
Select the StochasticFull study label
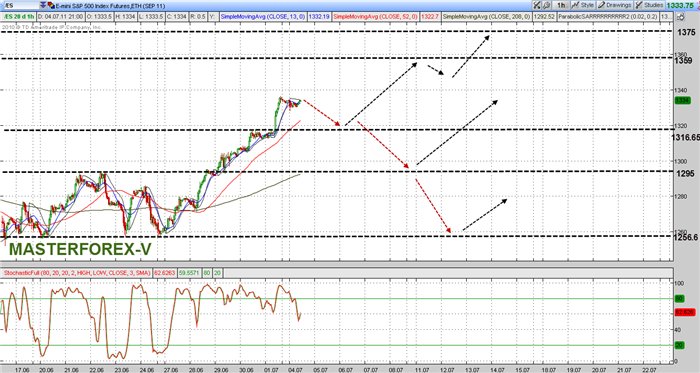[x=77, y=273]
